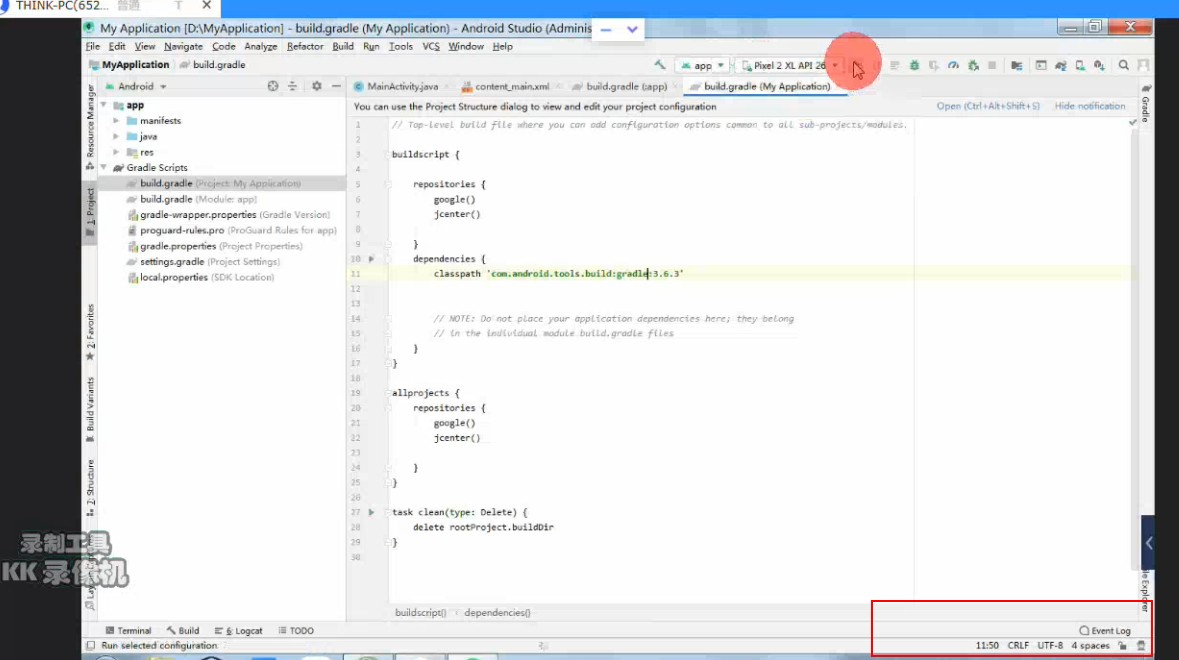The image size is (1179, 660).
Task: Close the build.gradle (:app) tab with its x
Action: click(676, 86)
